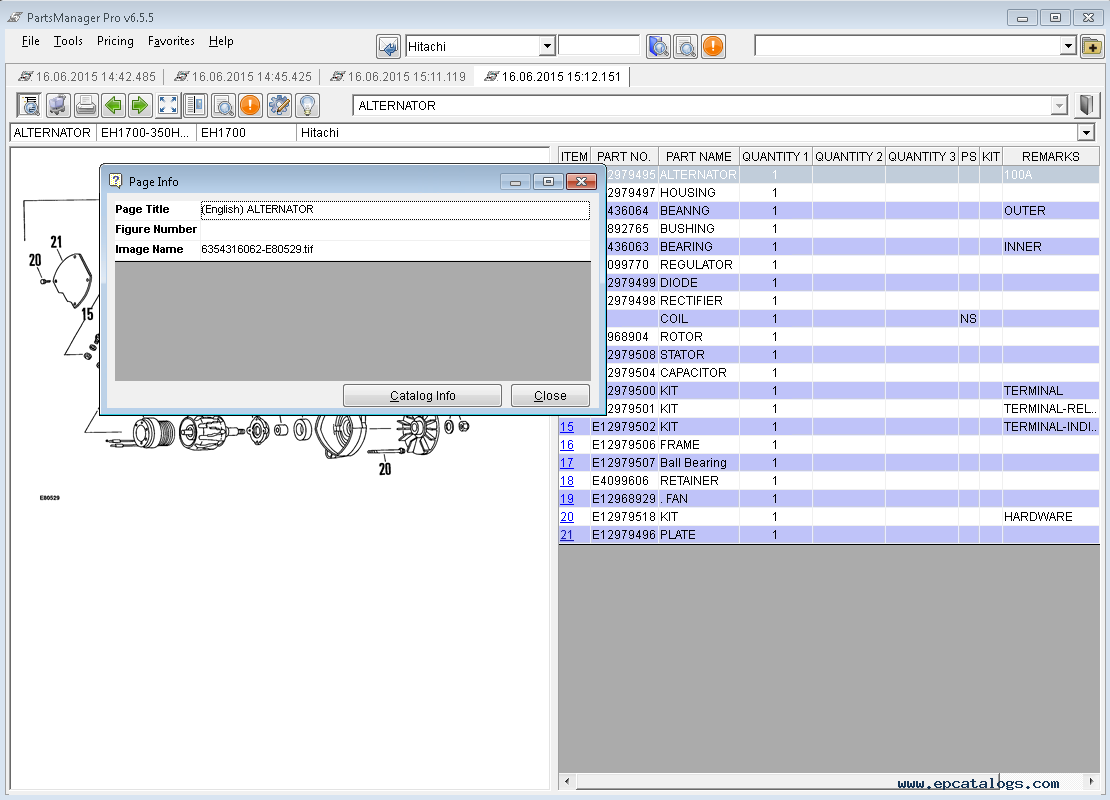Viewport: 1110px width, 800px height.
Task: Expand the breadcrumb path dropdown arrow
Action: click(1085, 132)
